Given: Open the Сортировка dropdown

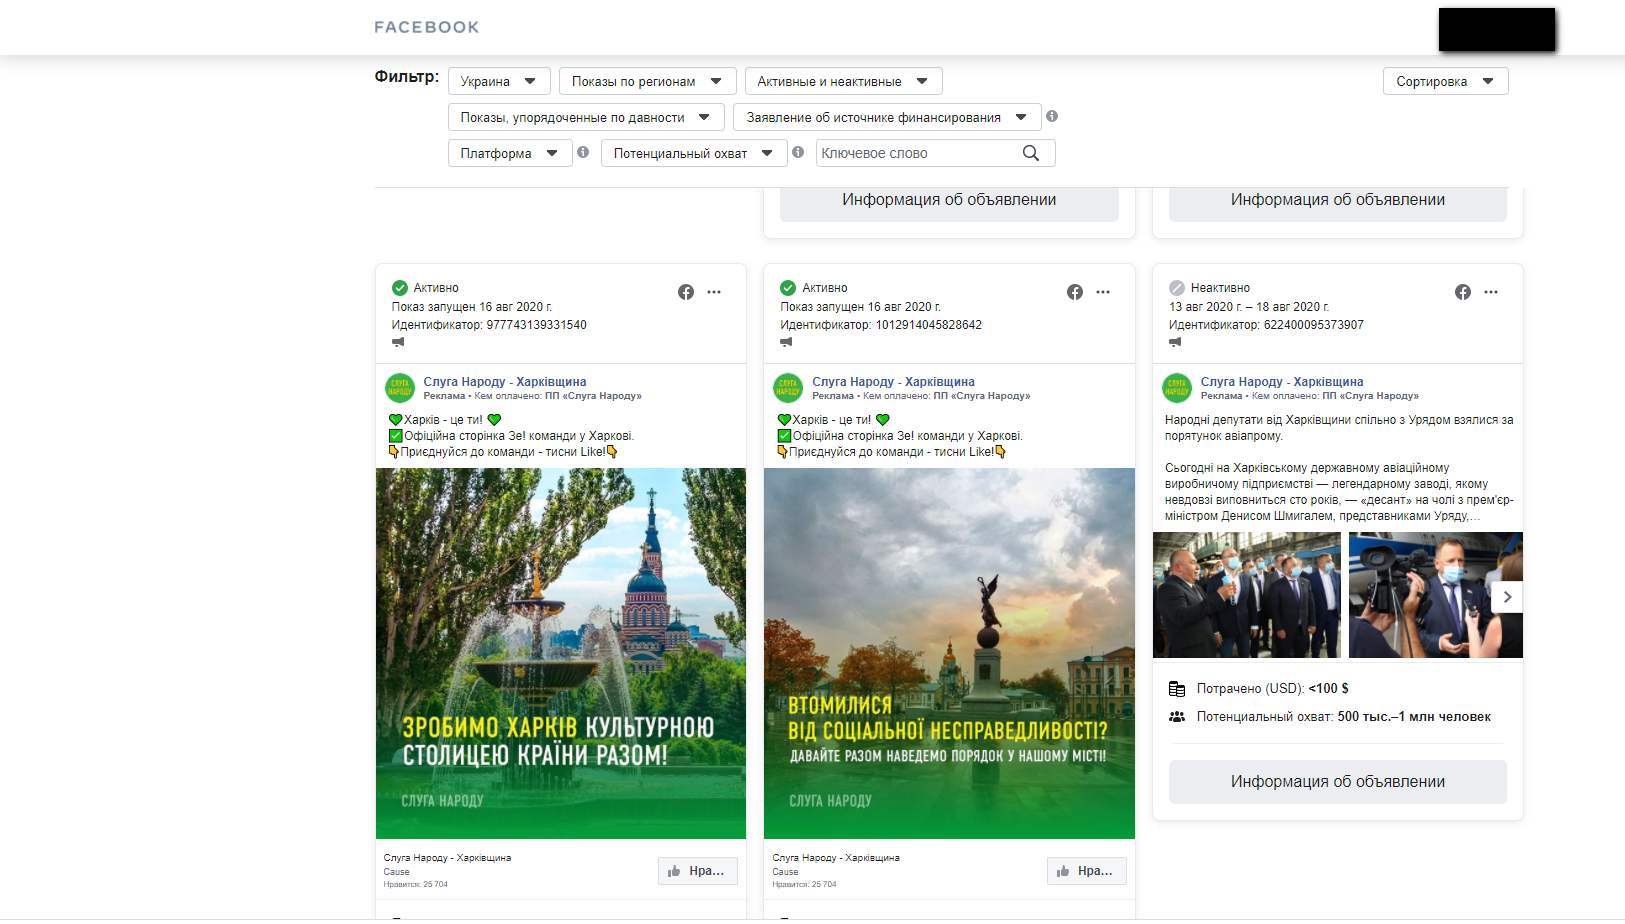Looking at the screenshot, I should pyautogui.click(x=1445, y=81).
